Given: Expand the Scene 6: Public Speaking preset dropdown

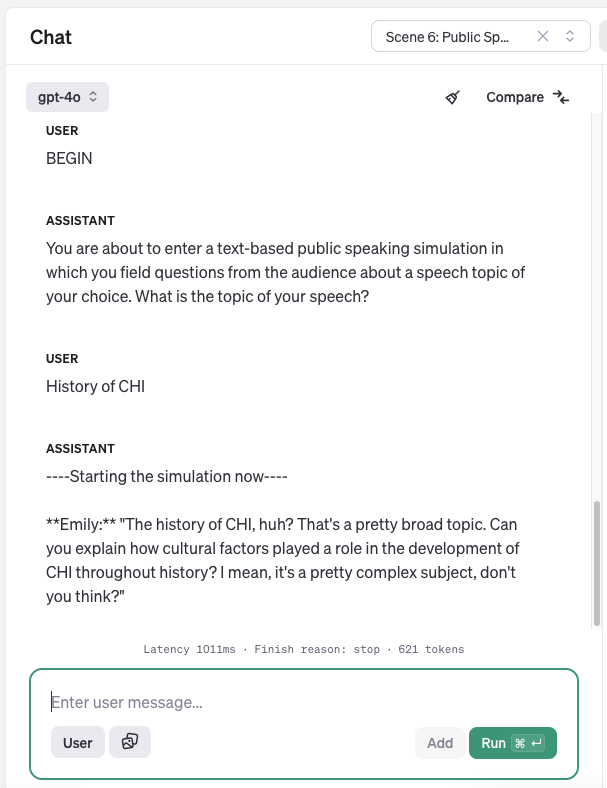Looking at the screenshot, I should pyautogui.click(x=448, y=37).
